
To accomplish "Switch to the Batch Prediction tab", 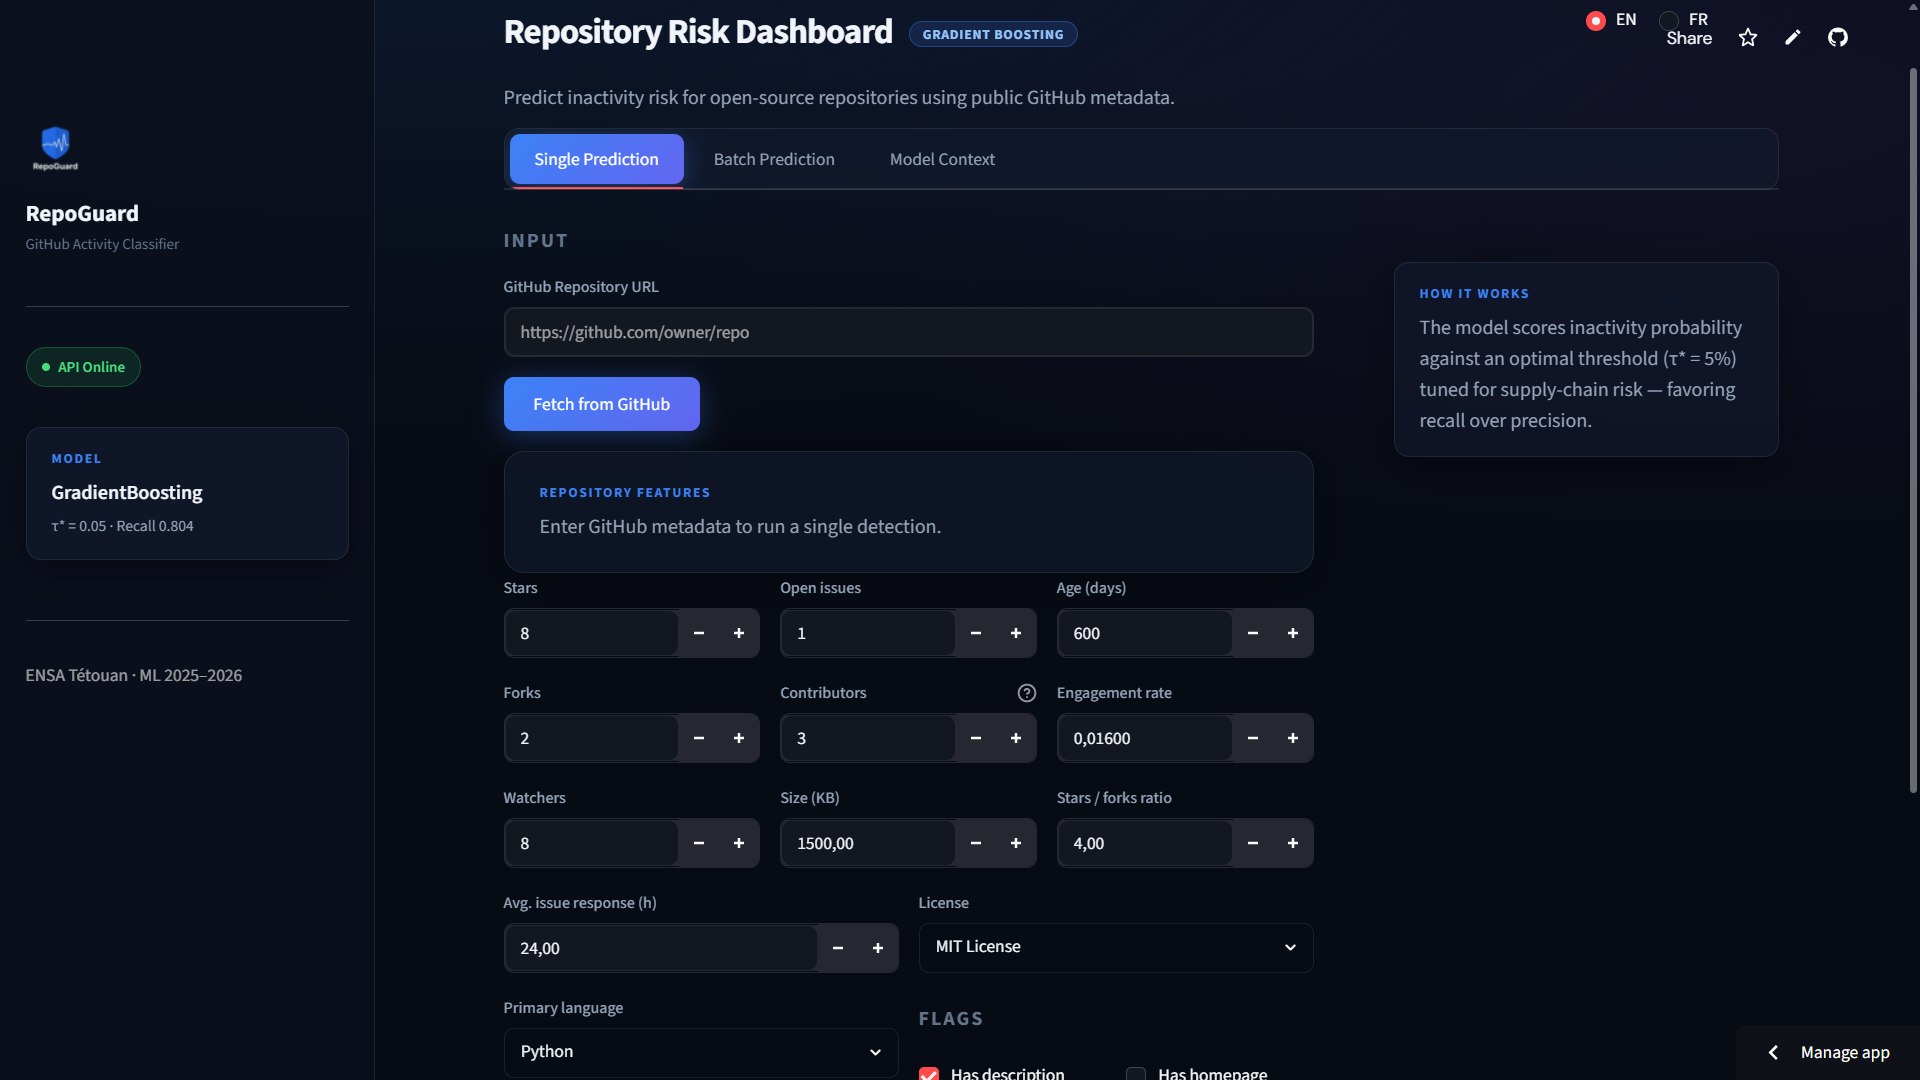I will [774, 159].
